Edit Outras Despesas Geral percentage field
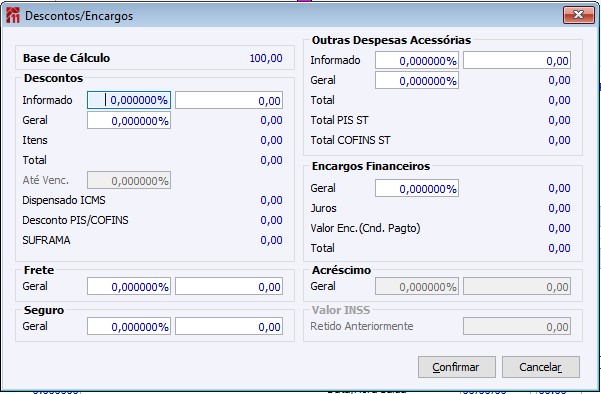Image resolution: width=601 pixels, height=394 pixels. pos(417,80)
